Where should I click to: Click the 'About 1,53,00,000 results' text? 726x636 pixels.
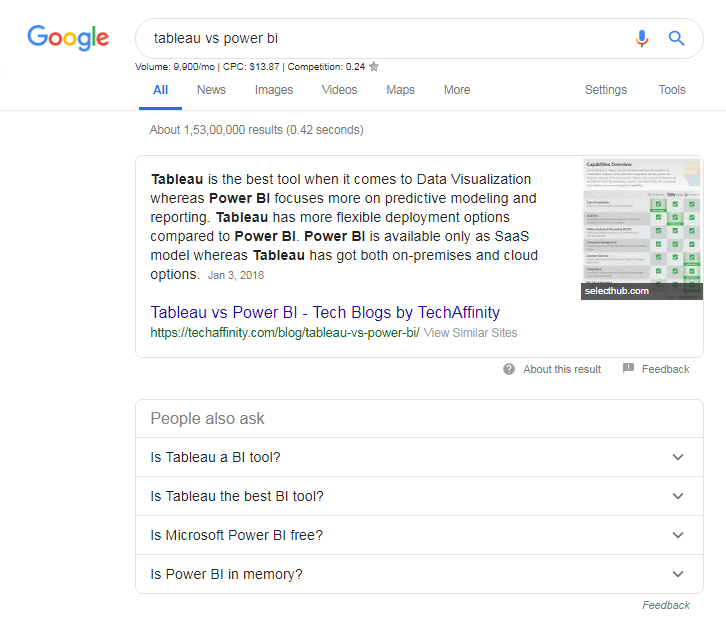pyautogui.click(x=257, y=130)
